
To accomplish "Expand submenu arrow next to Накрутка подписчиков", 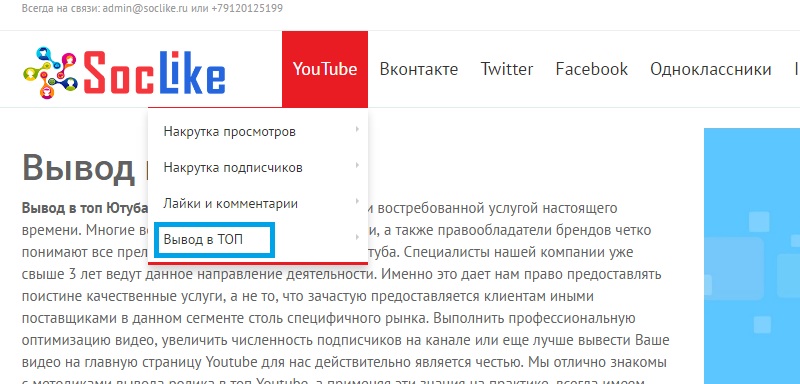I will pyautogui.click(x=357, y=165).
